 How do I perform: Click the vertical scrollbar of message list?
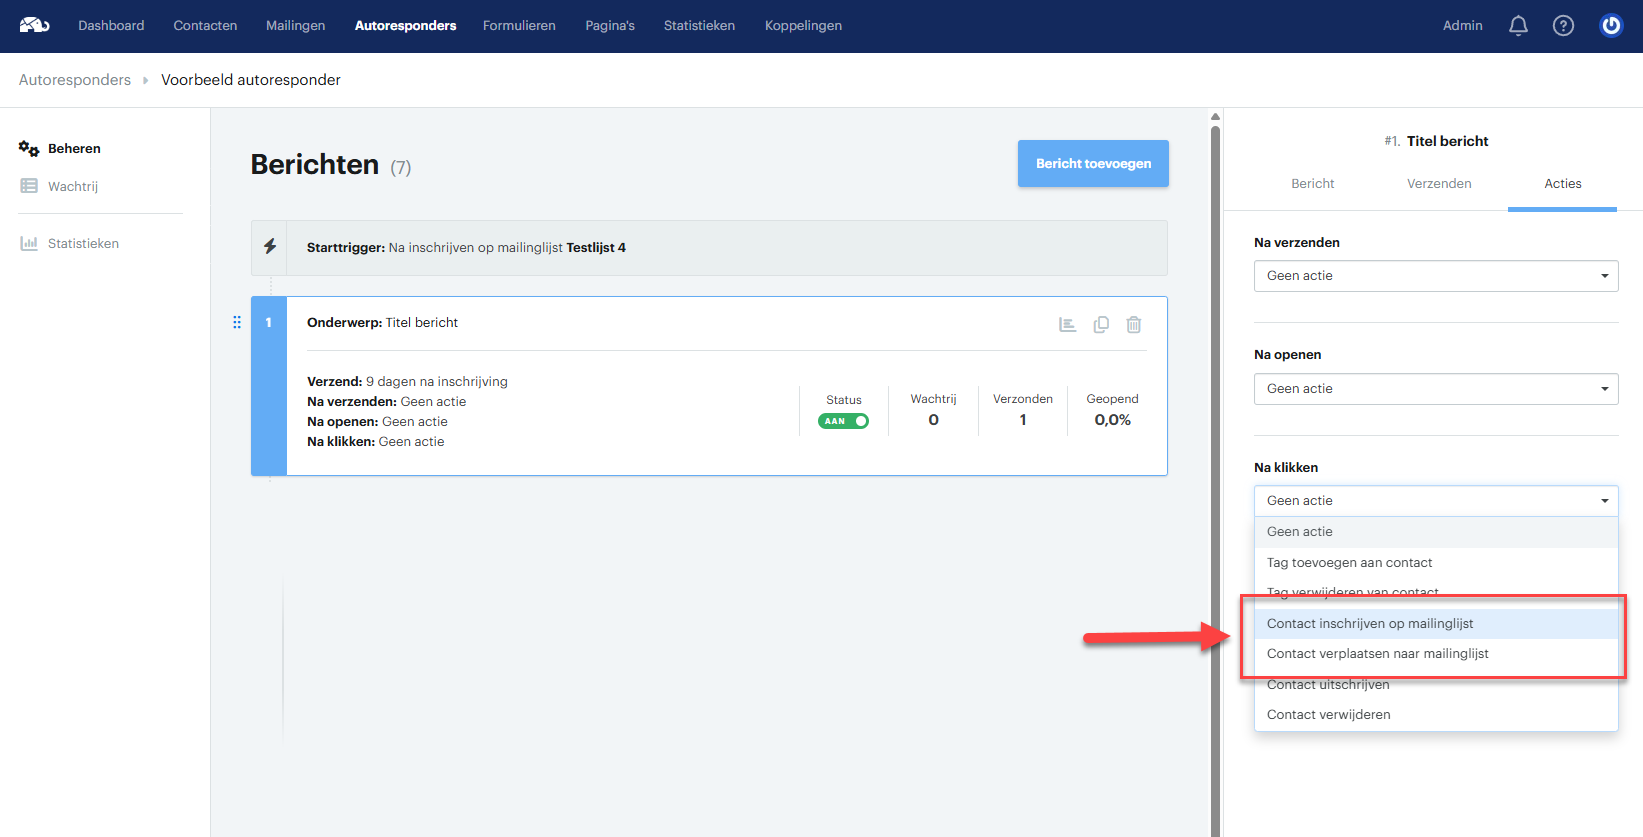pos(1215,470)
